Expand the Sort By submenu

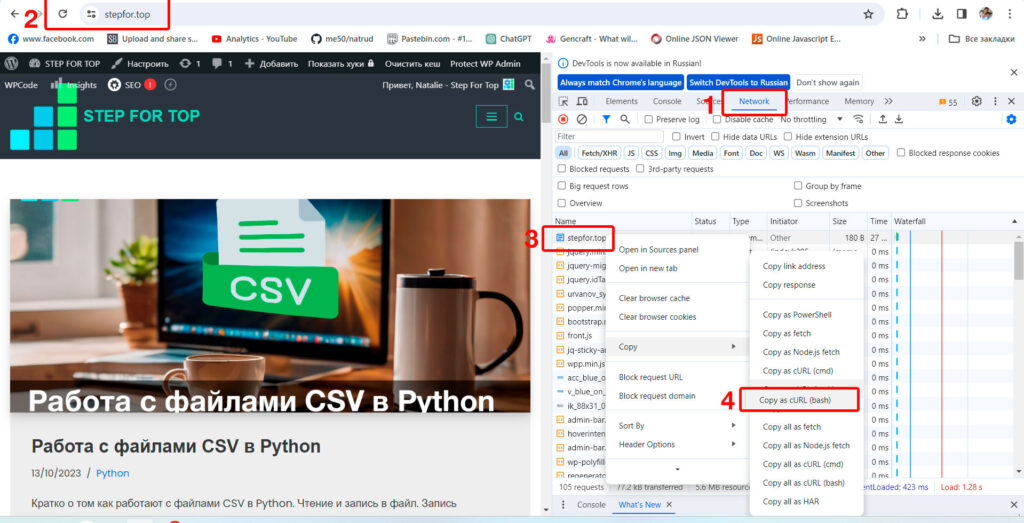point(677,426)
